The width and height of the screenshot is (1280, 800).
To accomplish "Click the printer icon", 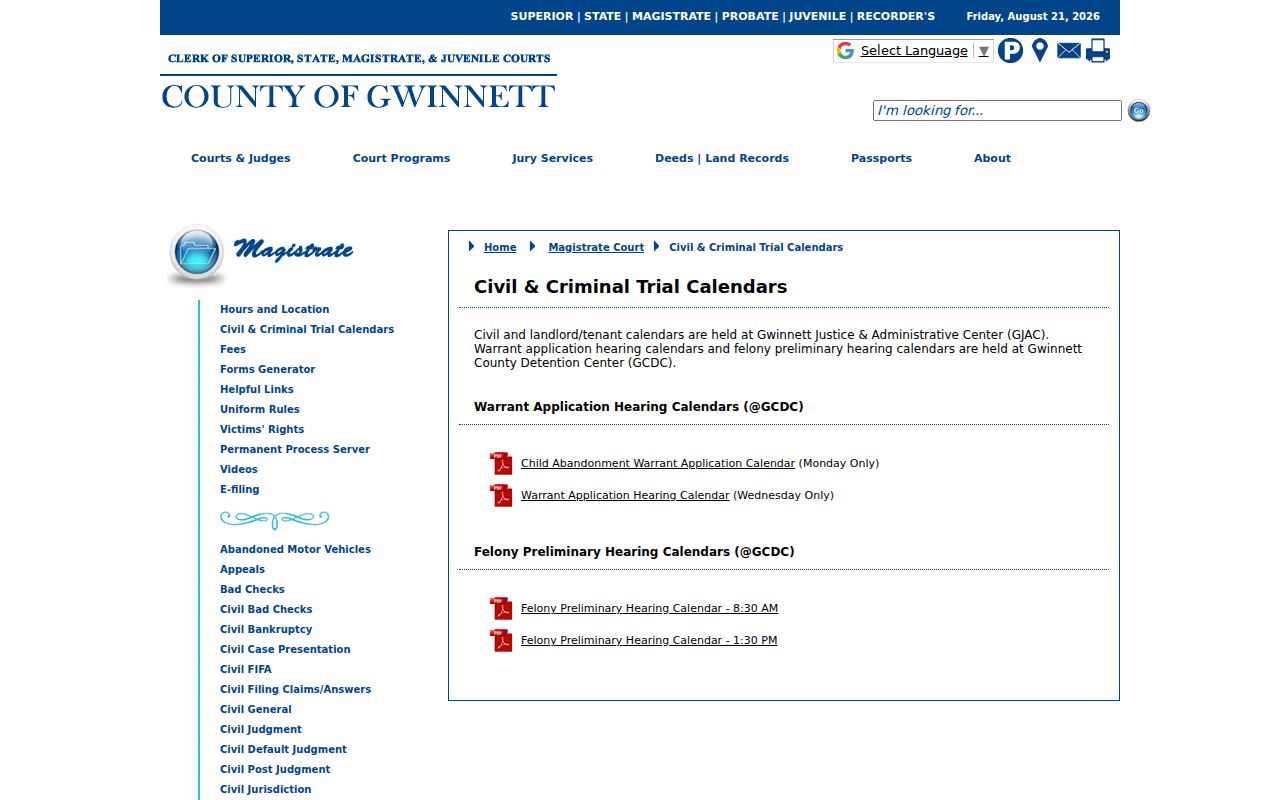I will pos(1098,51).
